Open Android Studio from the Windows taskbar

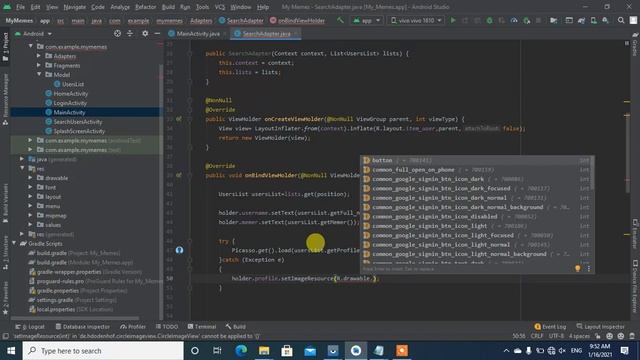click(356, 351)
